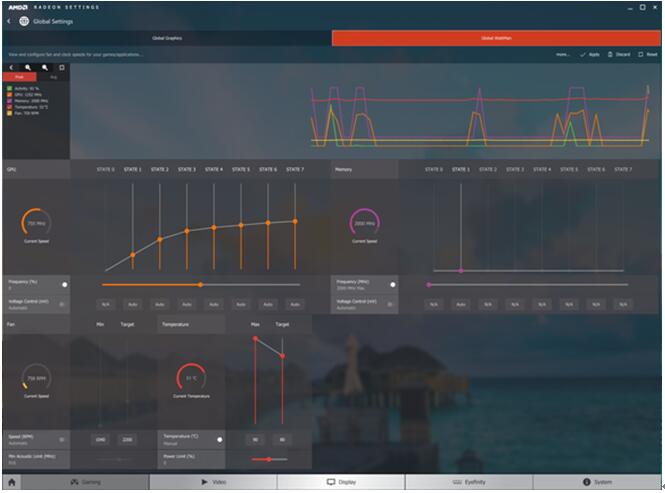Click the fan Min speed value field

click(101, 440)
